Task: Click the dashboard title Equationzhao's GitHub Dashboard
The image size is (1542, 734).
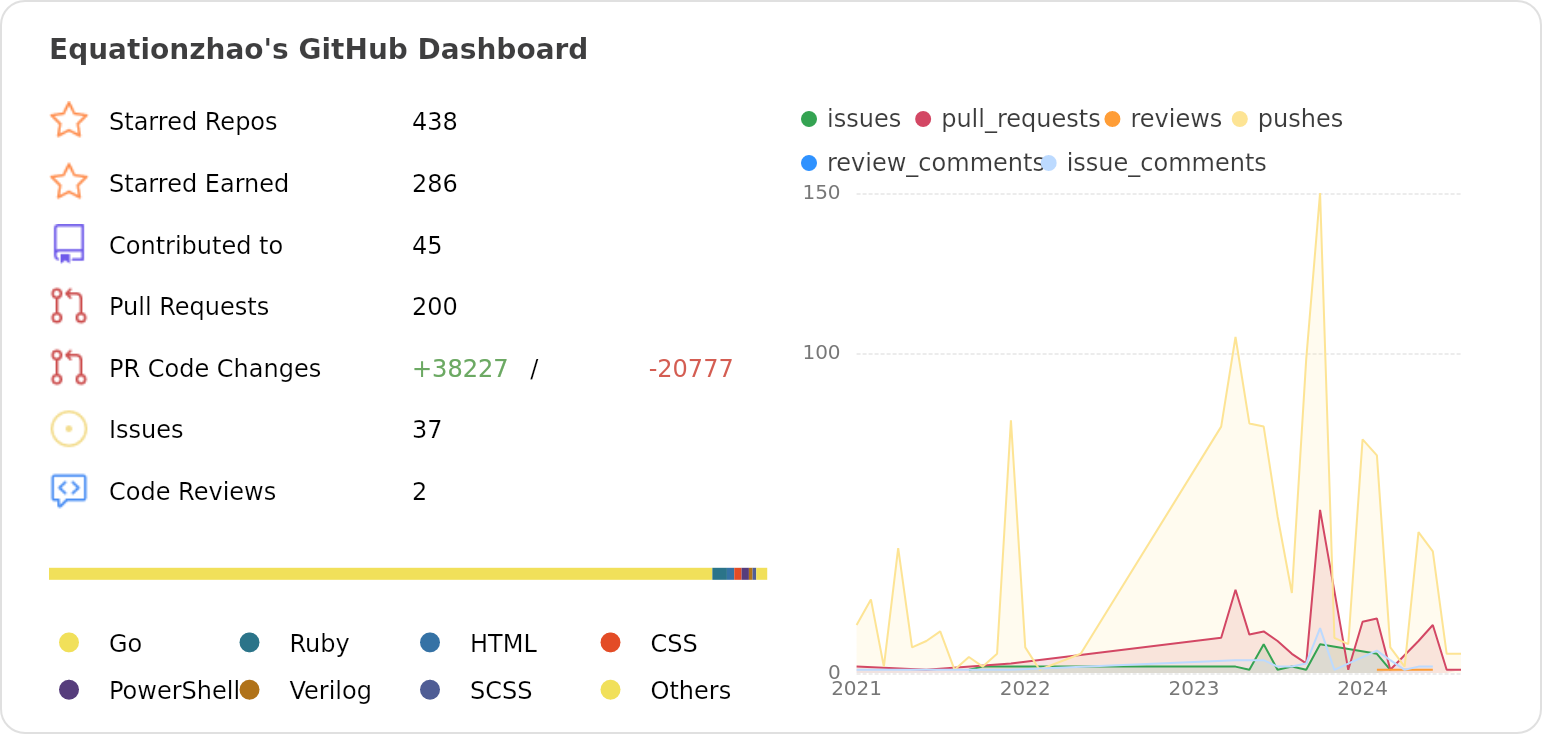Action: point(318,50)
